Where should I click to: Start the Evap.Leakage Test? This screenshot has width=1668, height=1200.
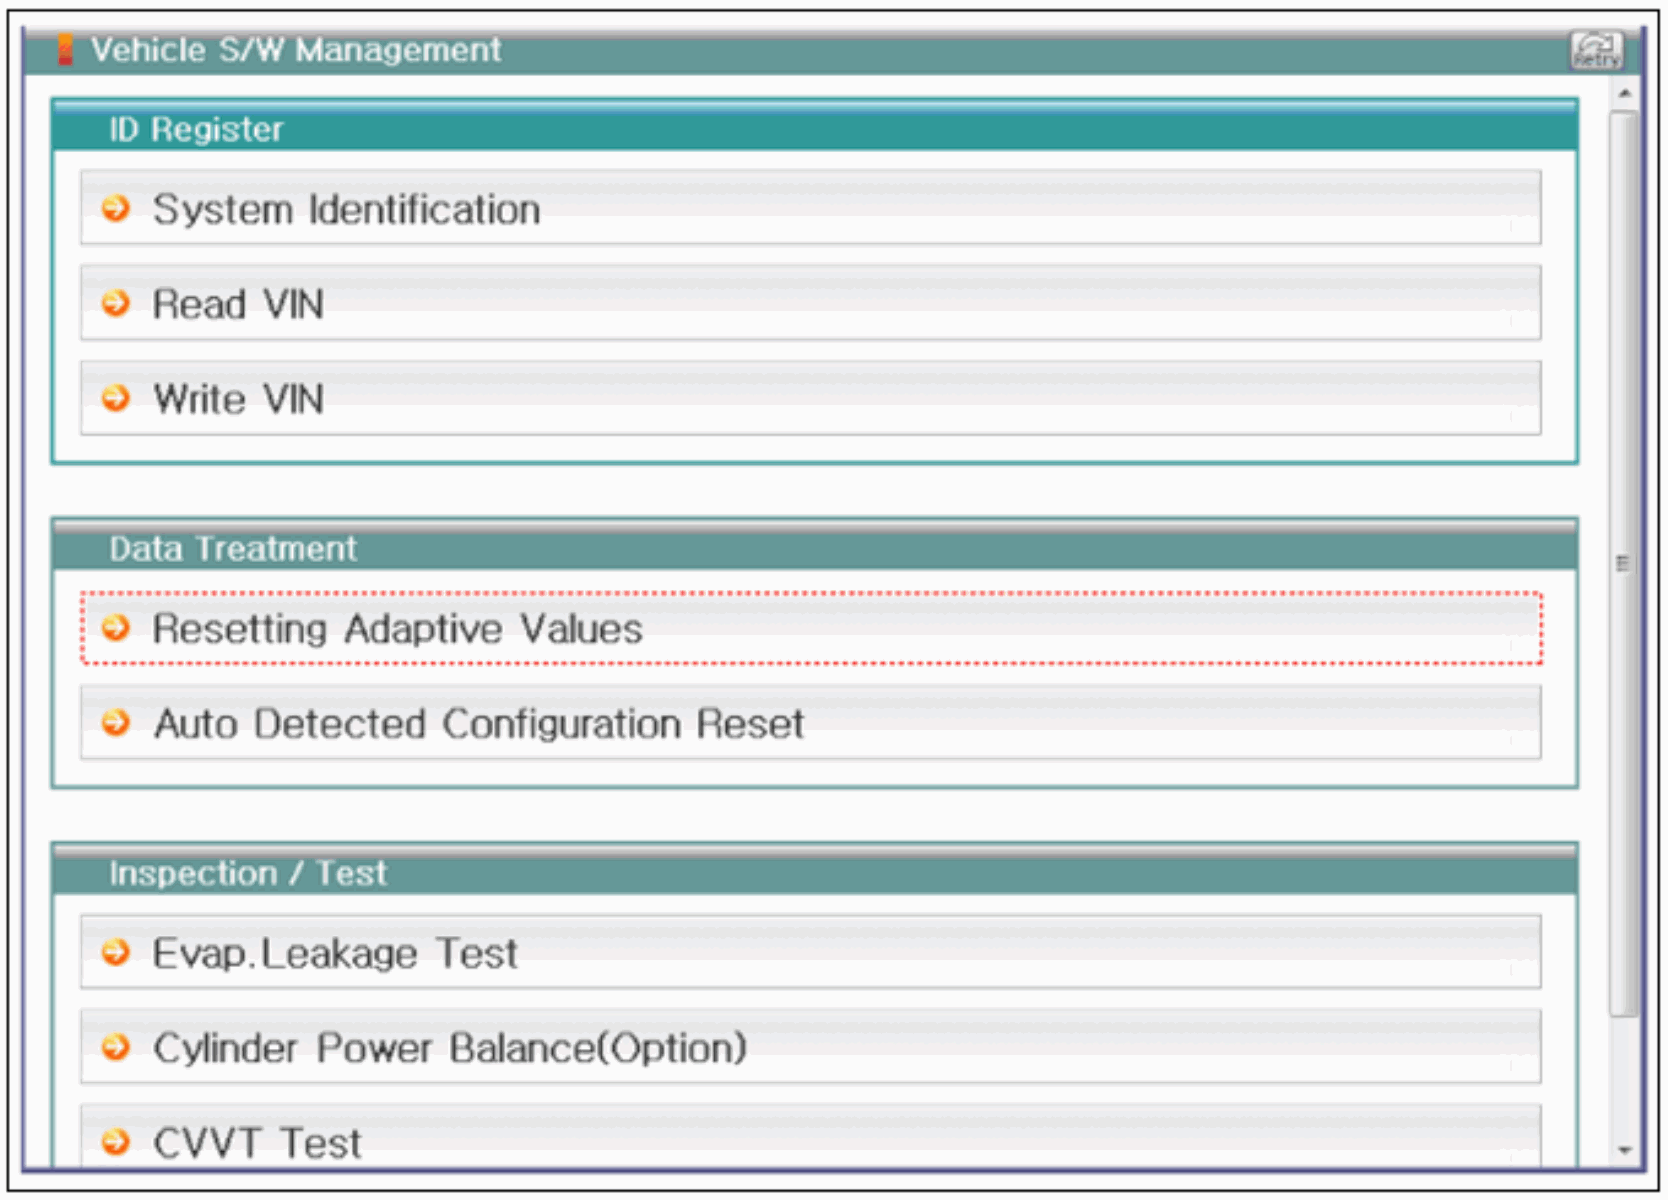[335, 954]
